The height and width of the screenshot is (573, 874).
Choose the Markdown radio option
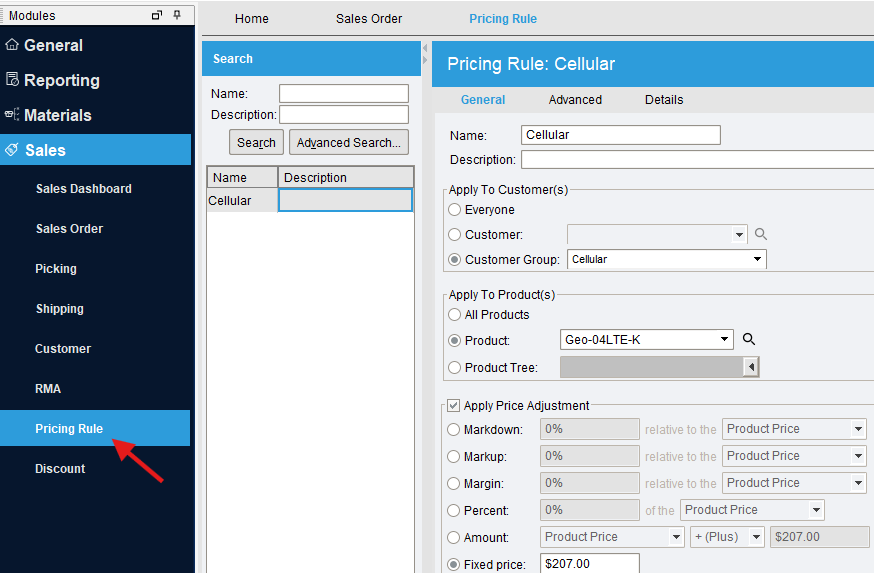(x=454, y=430)
